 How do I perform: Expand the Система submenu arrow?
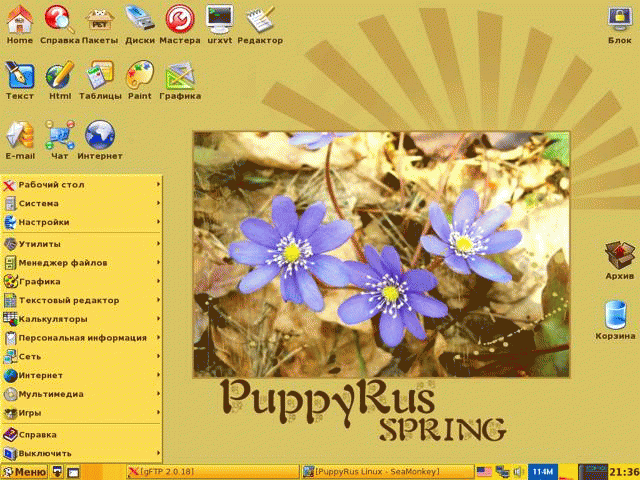158,203
